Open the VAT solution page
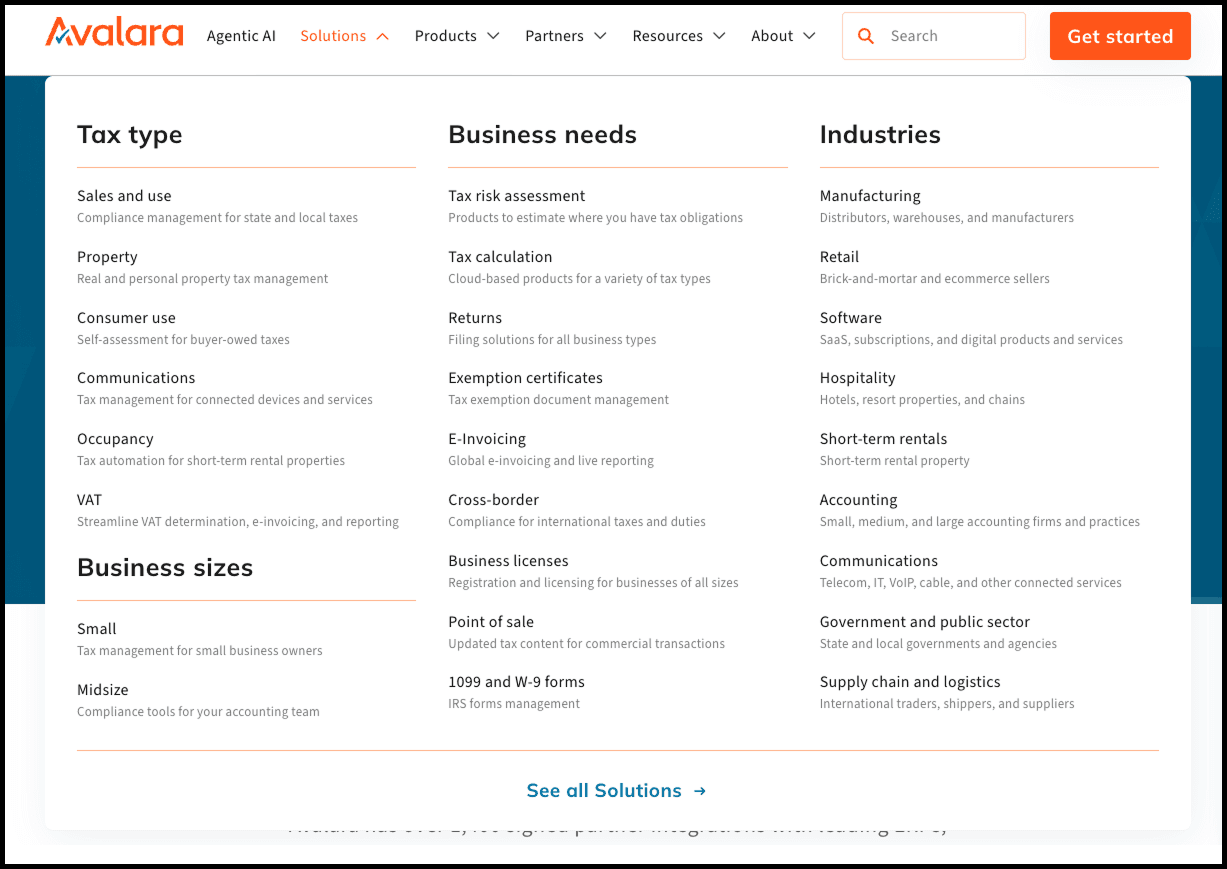1227x869 pixels. (89, 499)
